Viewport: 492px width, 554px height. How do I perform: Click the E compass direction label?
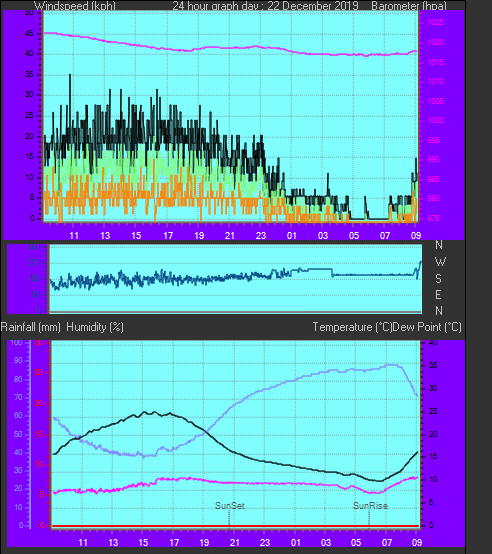pyautogui.click(x=438, y=295)
